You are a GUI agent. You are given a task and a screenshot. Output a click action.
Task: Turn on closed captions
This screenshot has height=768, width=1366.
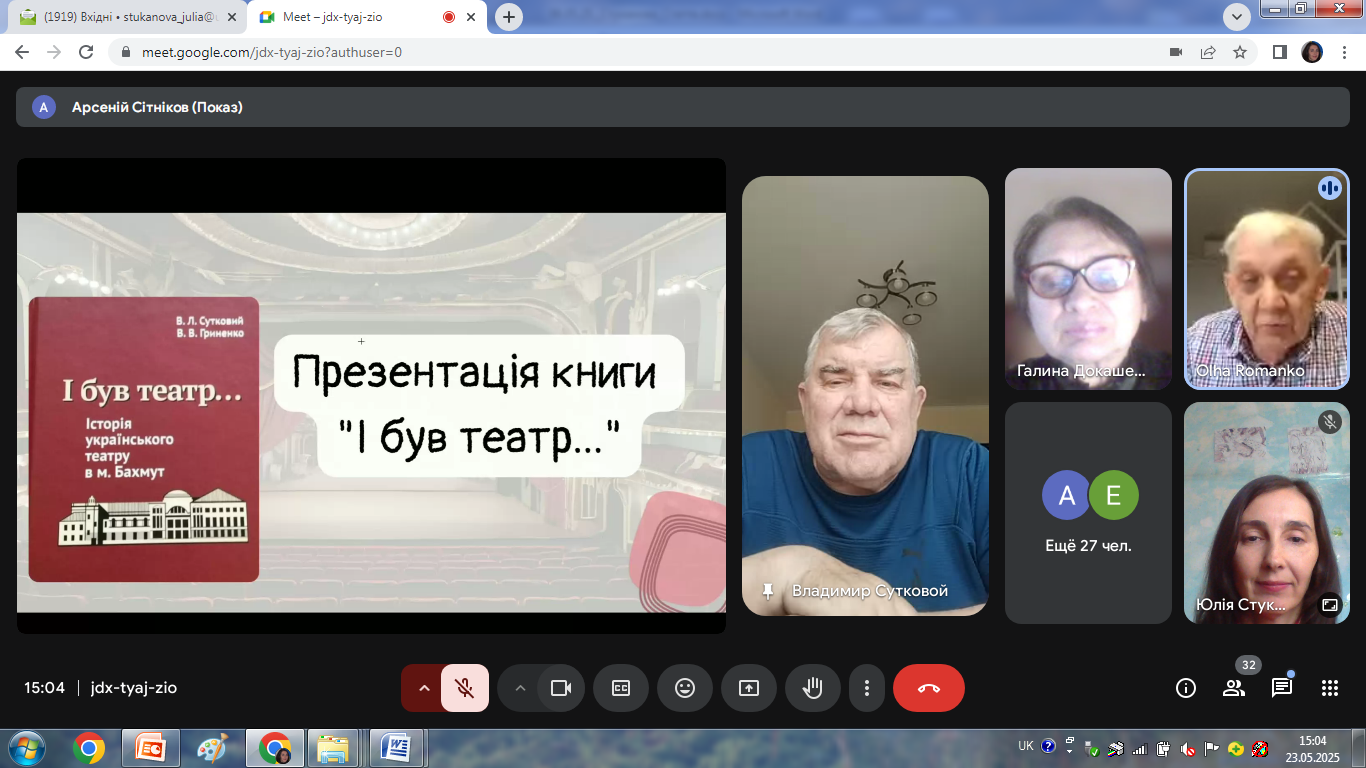621,688
